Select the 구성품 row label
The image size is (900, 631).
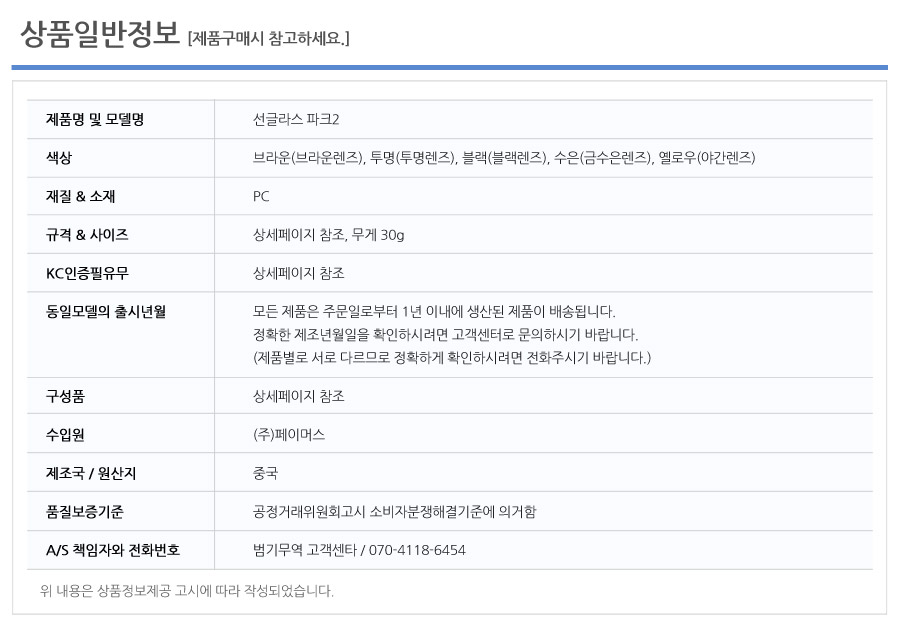coord(65,396)
